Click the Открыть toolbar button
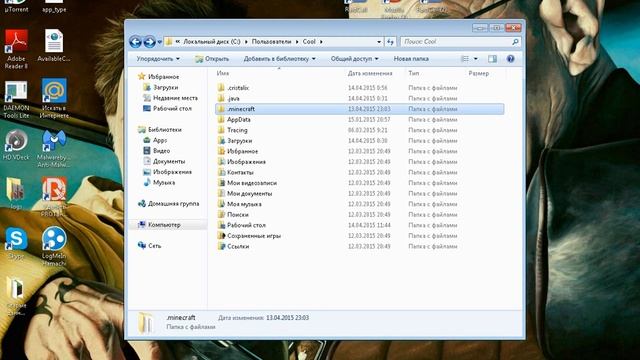The height and width of the screenshot is (360, 640). 212,59
